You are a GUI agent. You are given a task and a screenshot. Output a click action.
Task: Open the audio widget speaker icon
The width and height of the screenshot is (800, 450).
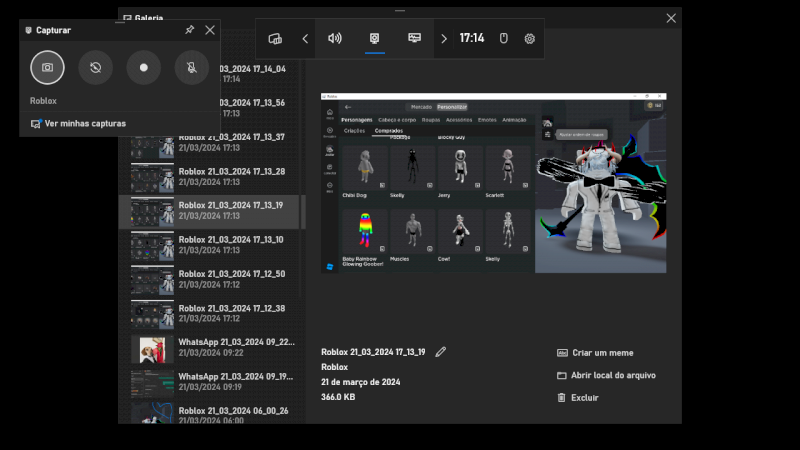335,39
